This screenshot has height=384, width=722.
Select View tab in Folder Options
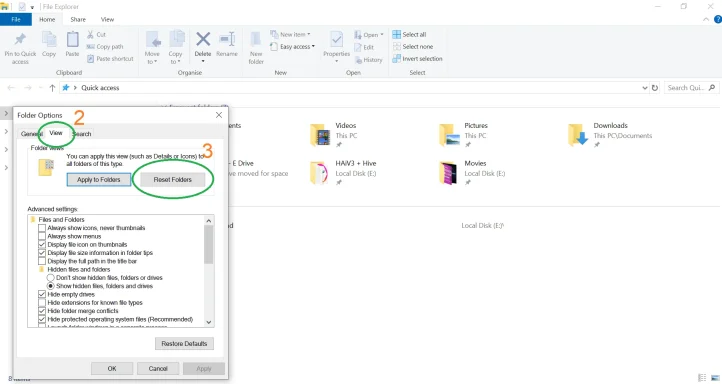tap(56, 133)
